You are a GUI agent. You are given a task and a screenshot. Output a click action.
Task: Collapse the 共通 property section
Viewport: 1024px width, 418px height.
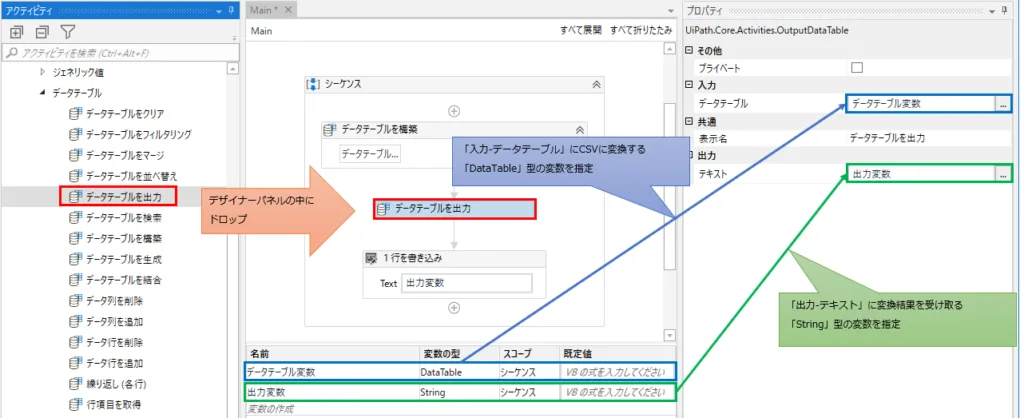point(688,121)
